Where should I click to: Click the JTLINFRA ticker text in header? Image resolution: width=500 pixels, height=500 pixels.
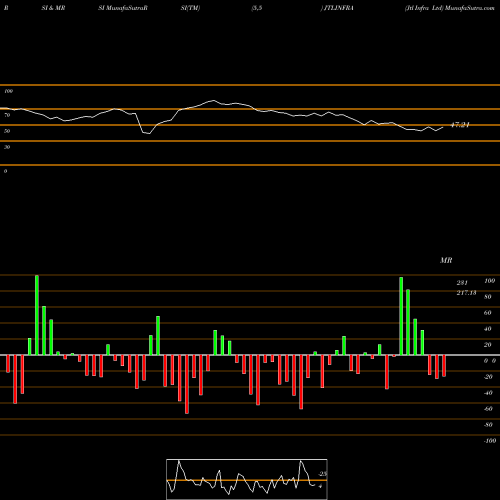(339, 8)
